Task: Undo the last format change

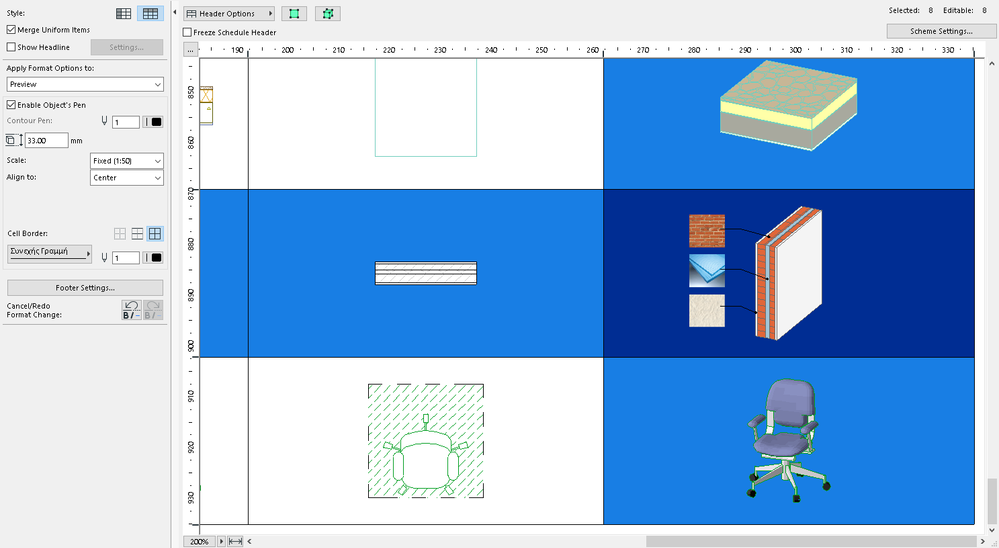Action: coord(131,309)
